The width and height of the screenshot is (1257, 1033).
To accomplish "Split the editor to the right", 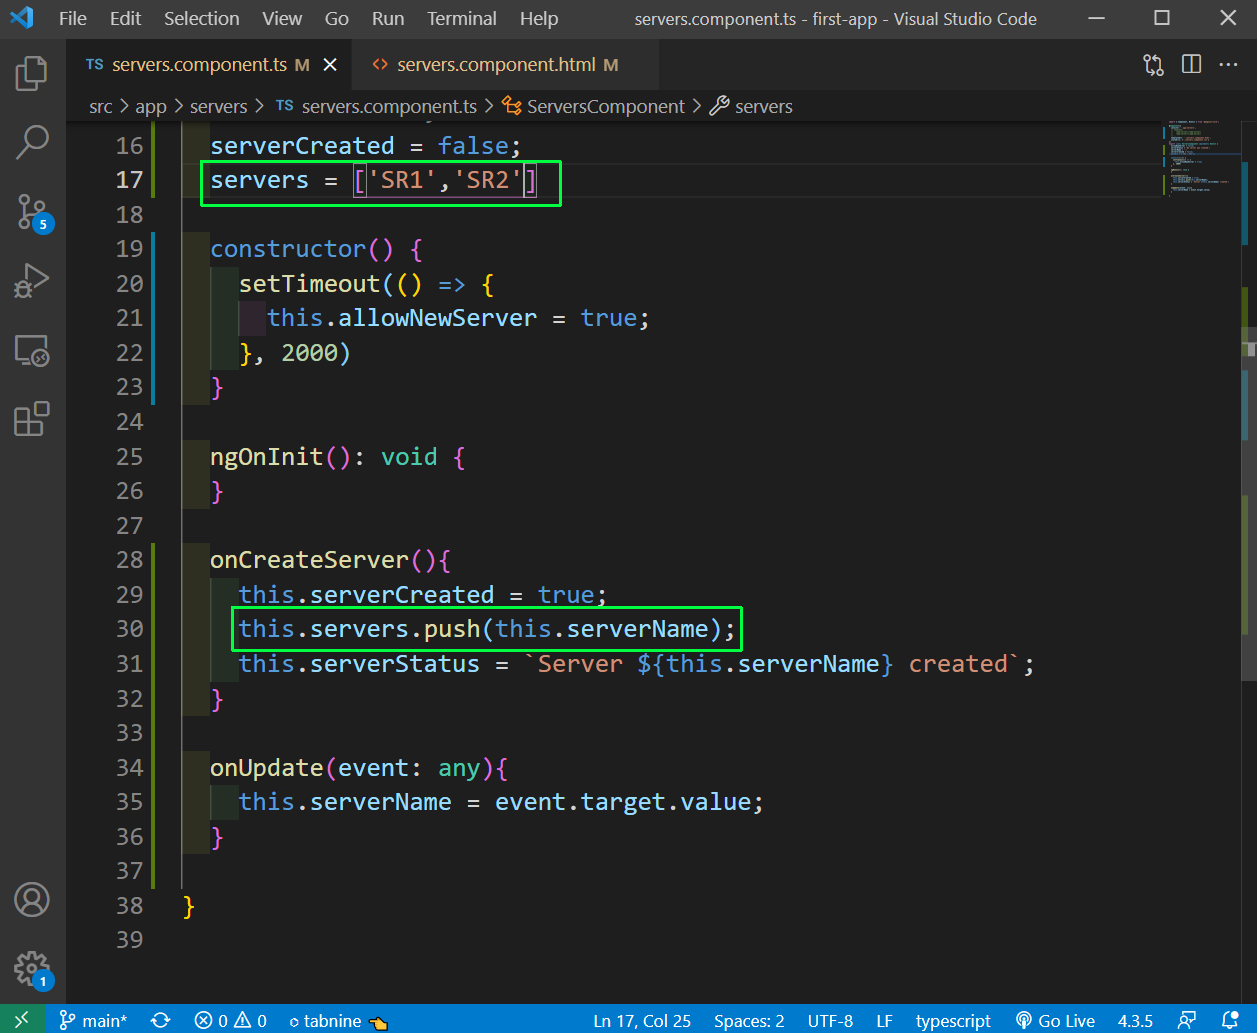I will (1191, 65).
